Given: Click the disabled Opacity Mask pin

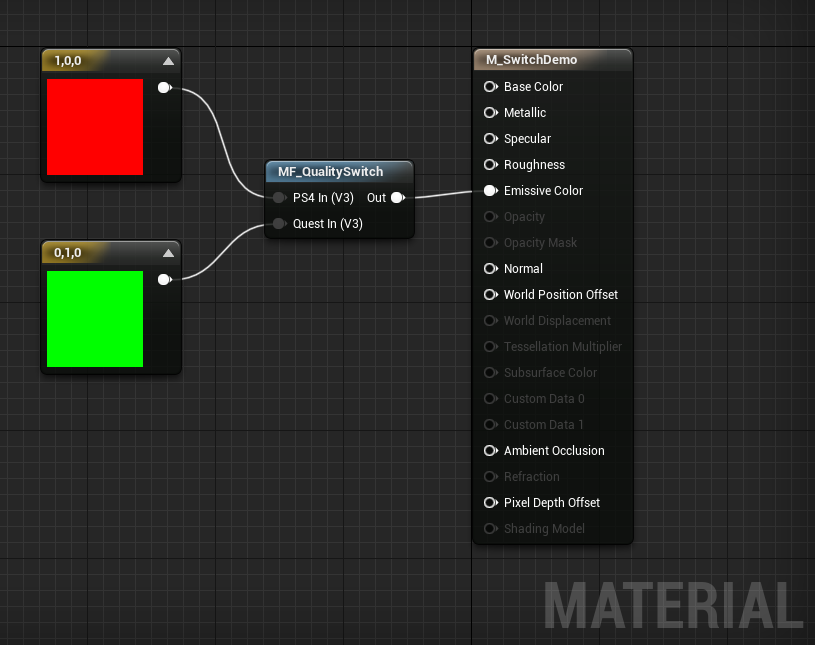Looking at the screenshot, I should 490,243.
